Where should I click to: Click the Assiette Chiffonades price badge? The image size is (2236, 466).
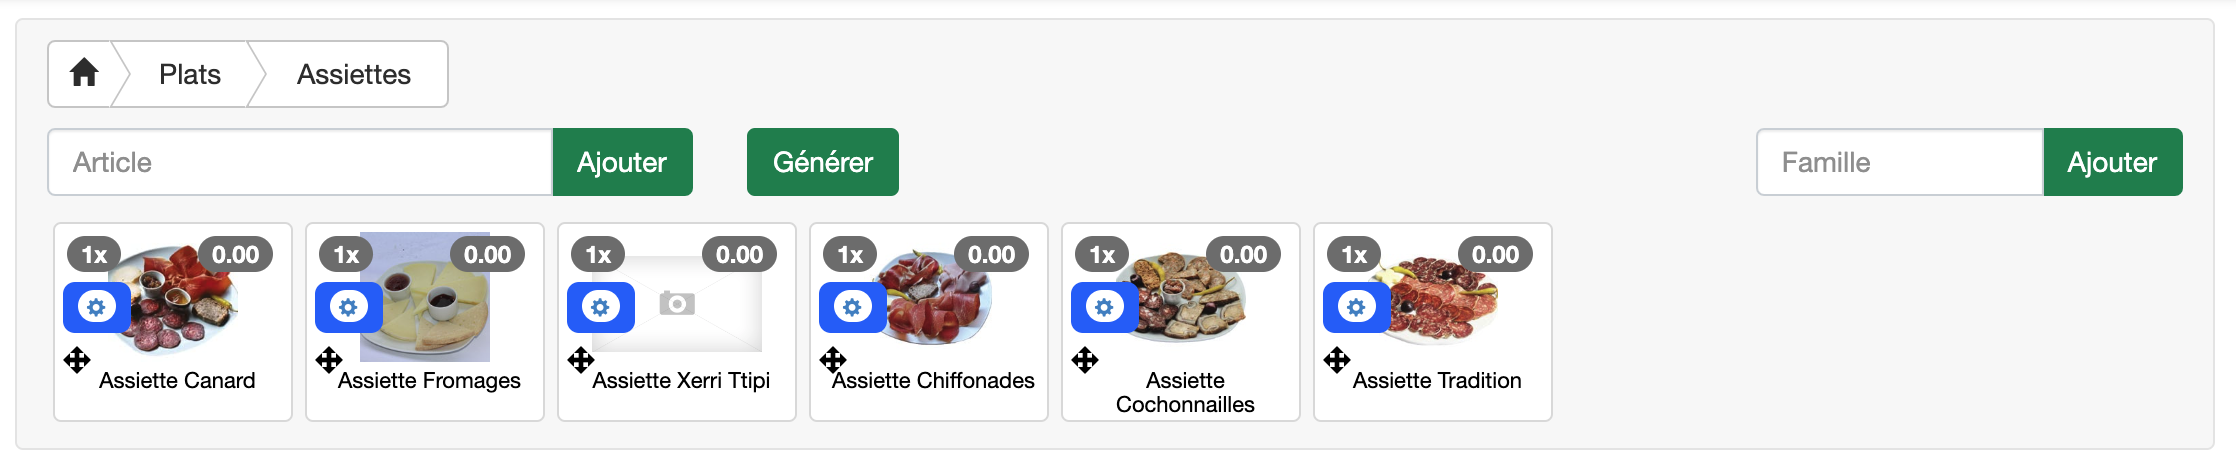992,255
